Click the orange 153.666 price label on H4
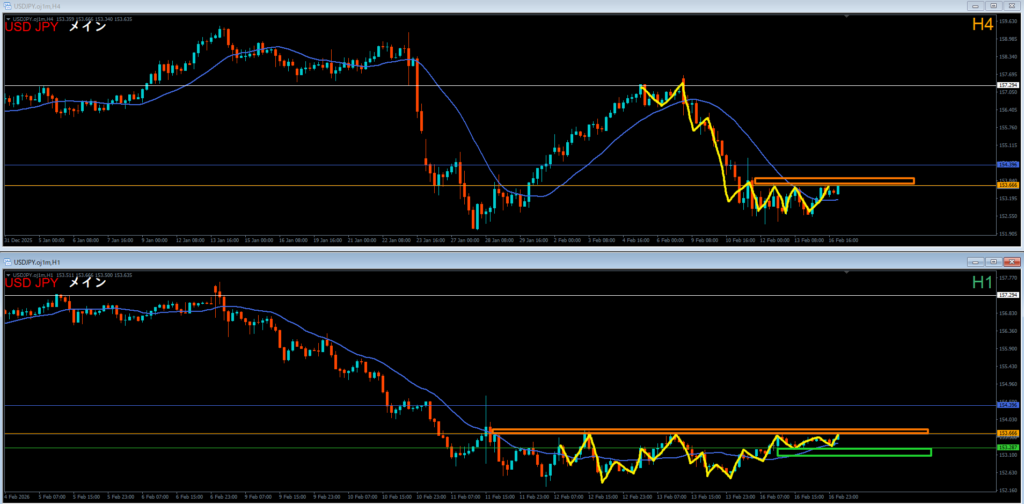 pyautogui.click(x=1008, y=186)
